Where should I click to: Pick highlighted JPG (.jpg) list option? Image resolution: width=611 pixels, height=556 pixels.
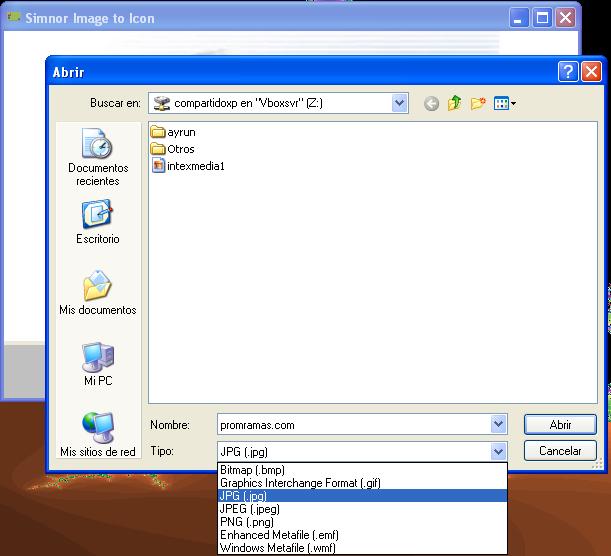click(x=362, y=496)
